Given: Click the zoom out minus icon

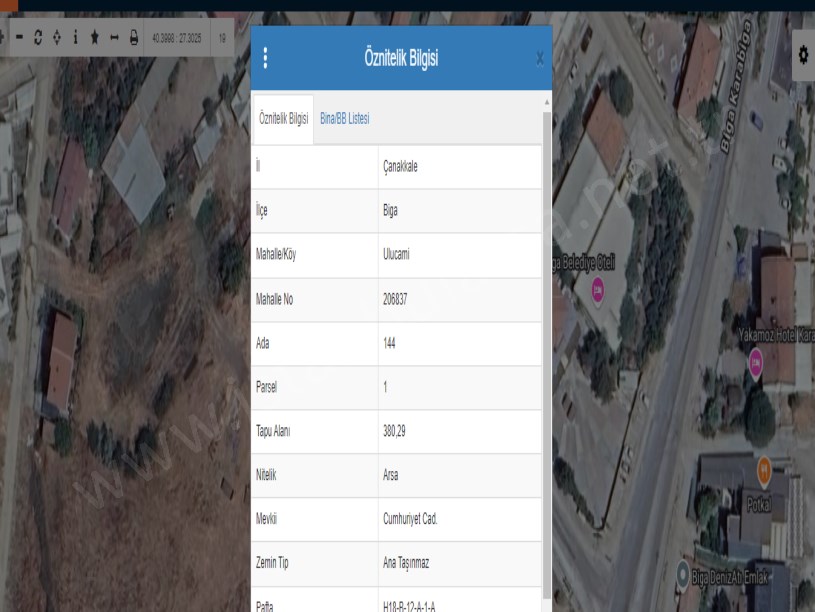Looking at the screenshot, I should 18,37.
